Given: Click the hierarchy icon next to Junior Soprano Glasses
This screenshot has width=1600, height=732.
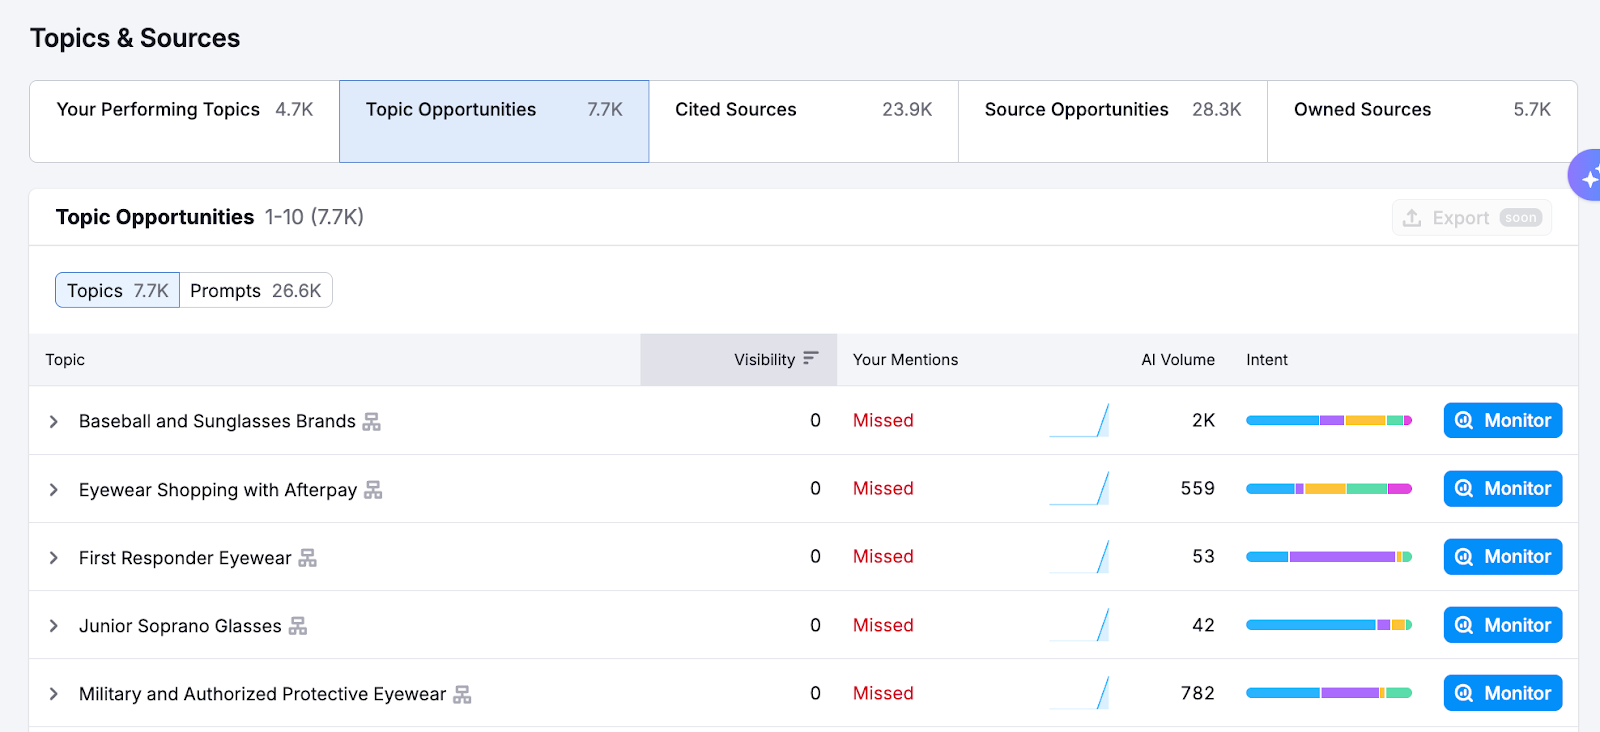Looking at the screenshot, I should 298,626.
